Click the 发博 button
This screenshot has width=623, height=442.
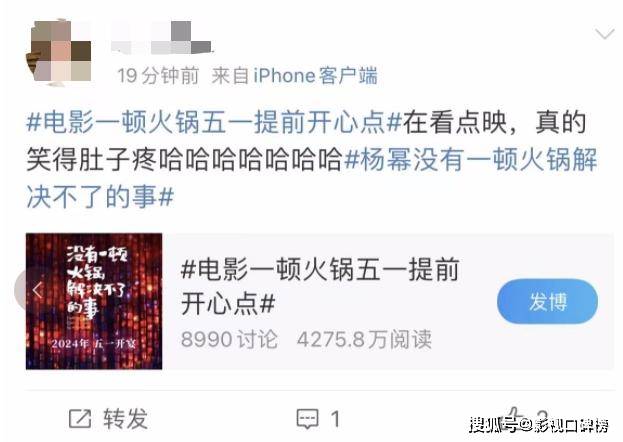pyautogui.click(x=547, y=302)
